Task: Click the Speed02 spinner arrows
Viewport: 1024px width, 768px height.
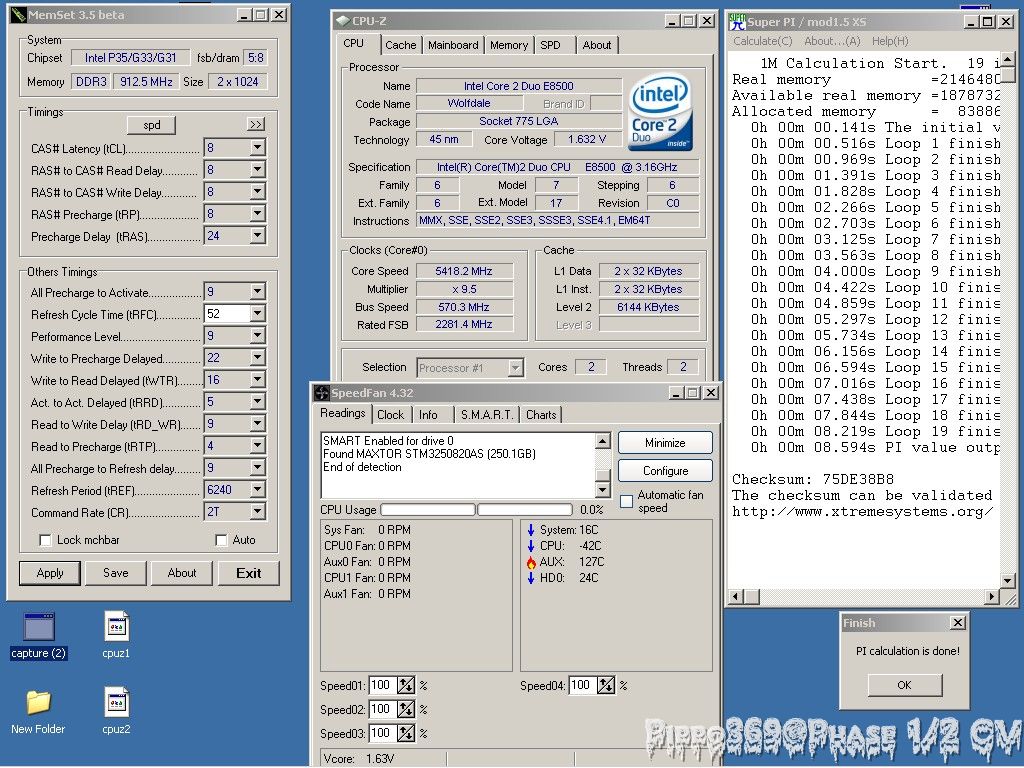Action: 406,709
